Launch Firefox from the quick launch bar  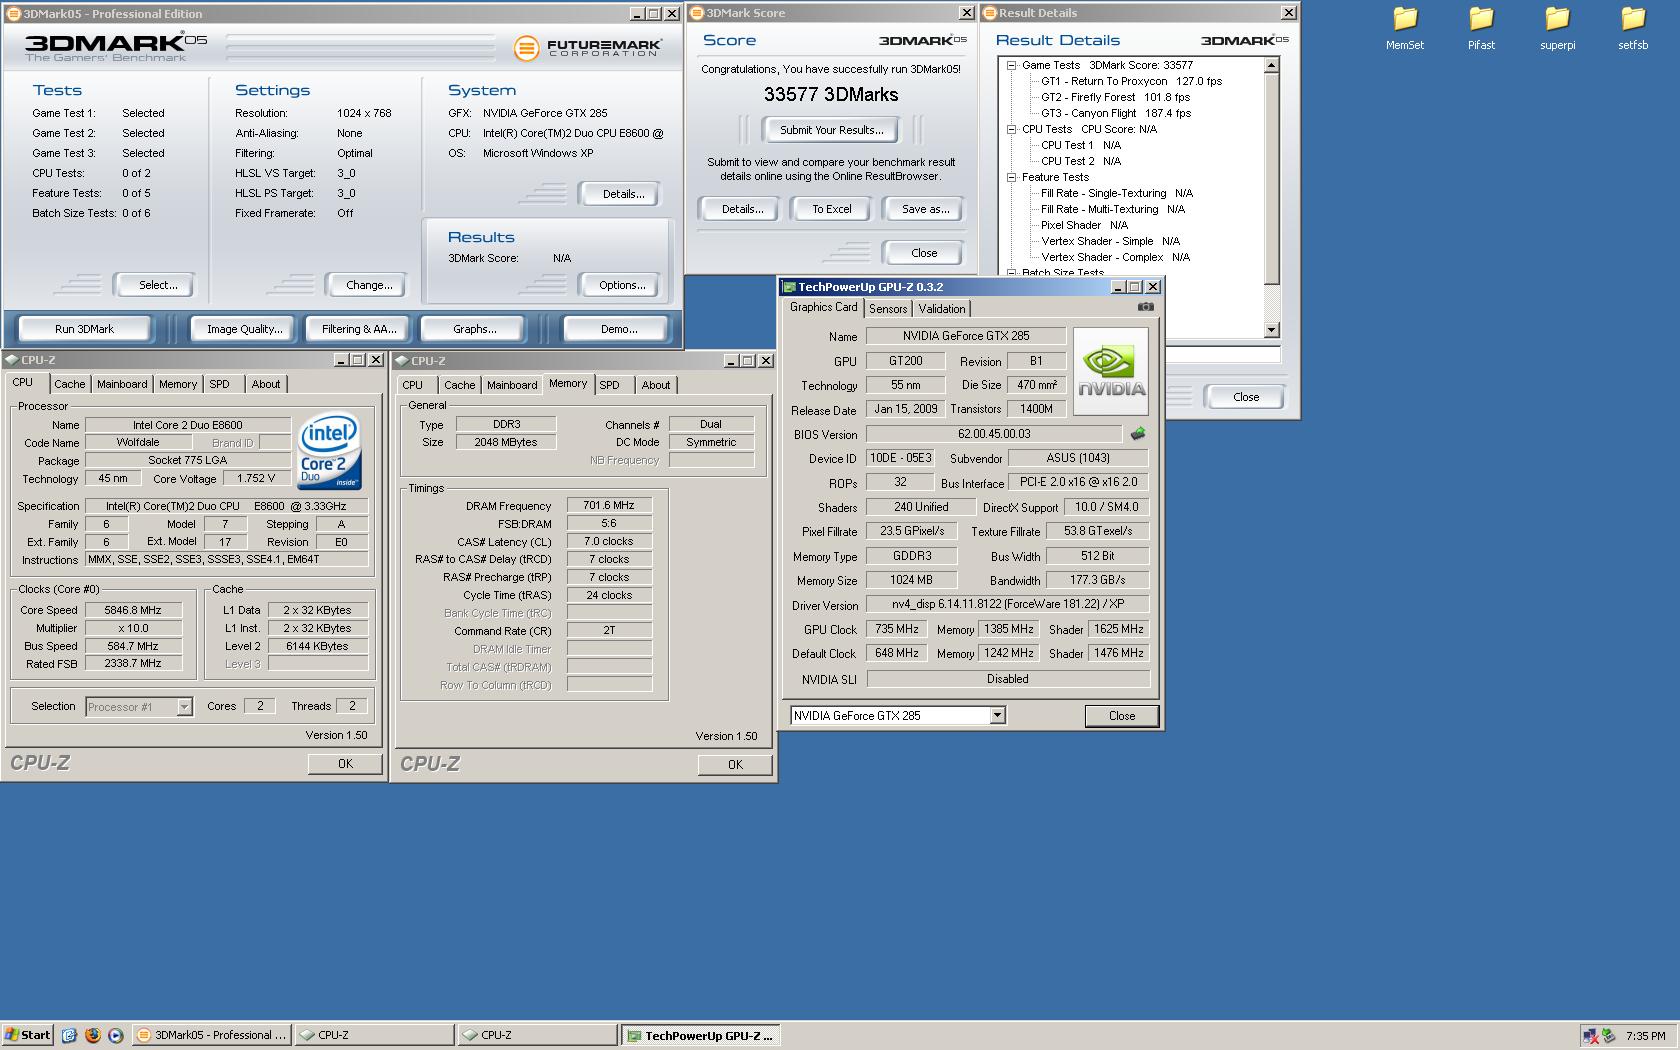pos(93,1035)
